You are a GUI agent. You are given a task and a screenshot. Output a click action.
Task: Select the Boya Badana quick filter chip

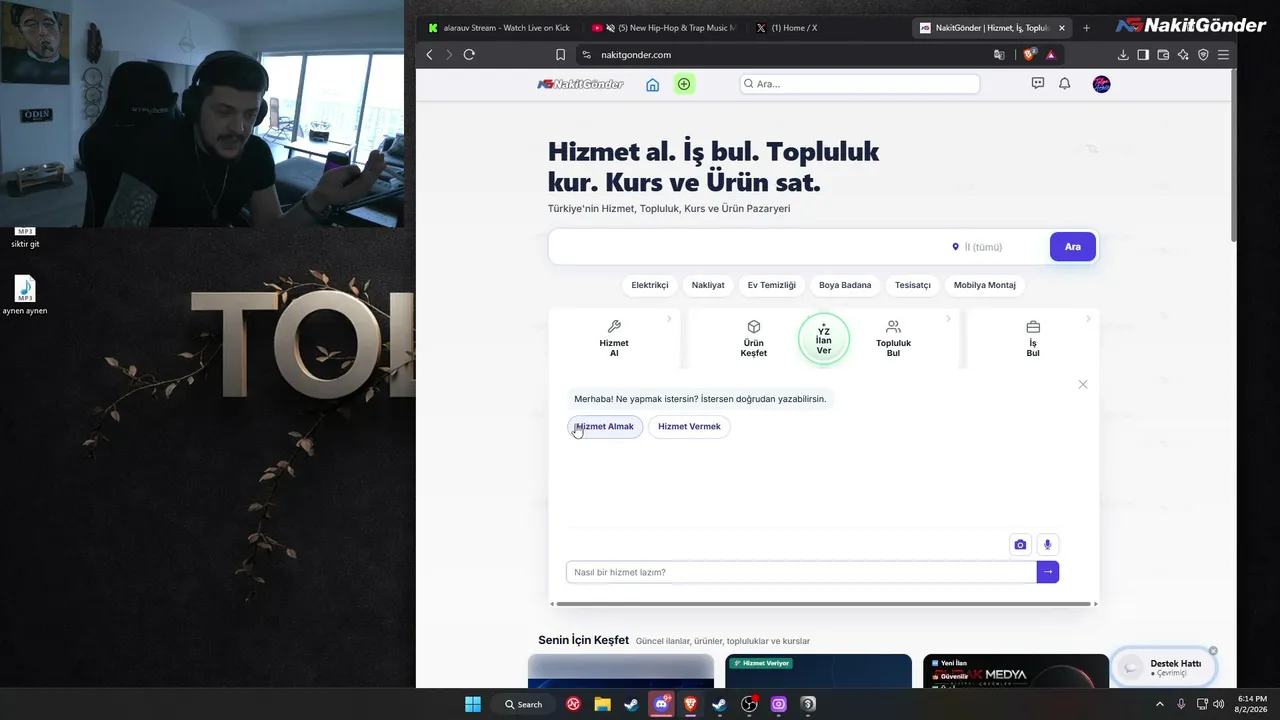click(845, 285)
